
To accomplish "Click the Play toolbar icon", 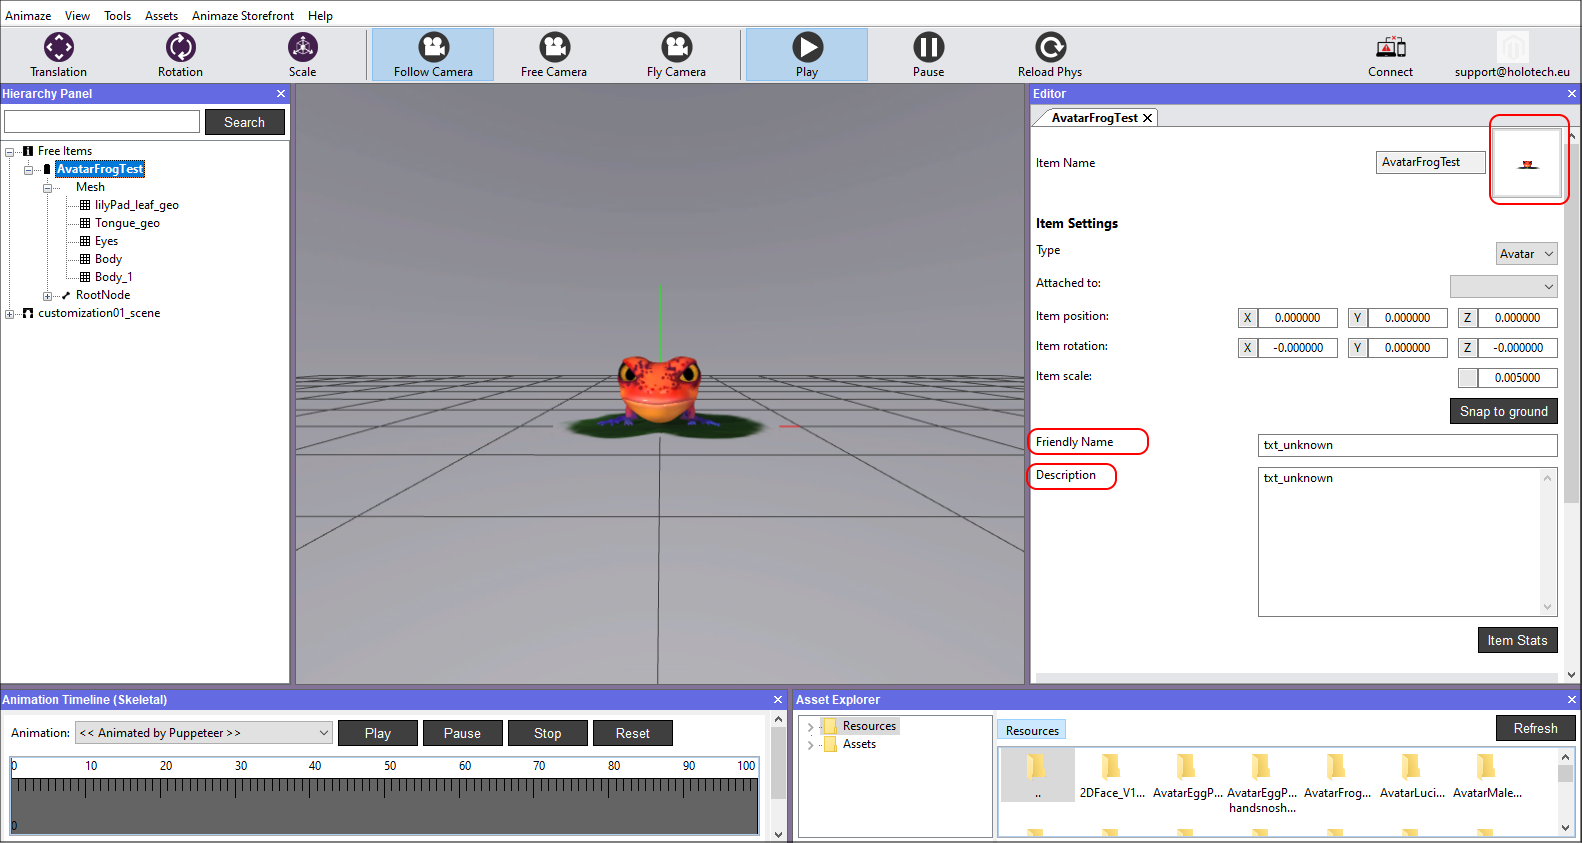I will [807, 55].
